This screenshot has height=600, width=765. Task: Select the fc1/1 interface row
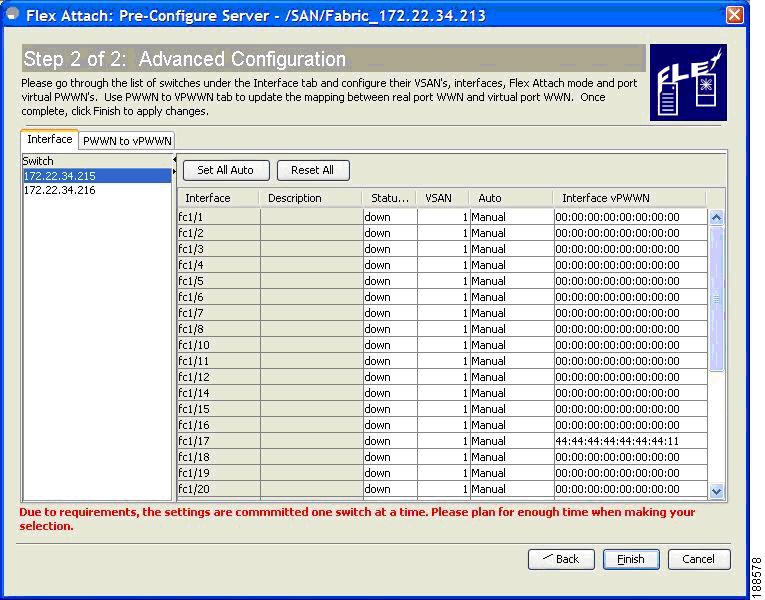coord(219,217)
